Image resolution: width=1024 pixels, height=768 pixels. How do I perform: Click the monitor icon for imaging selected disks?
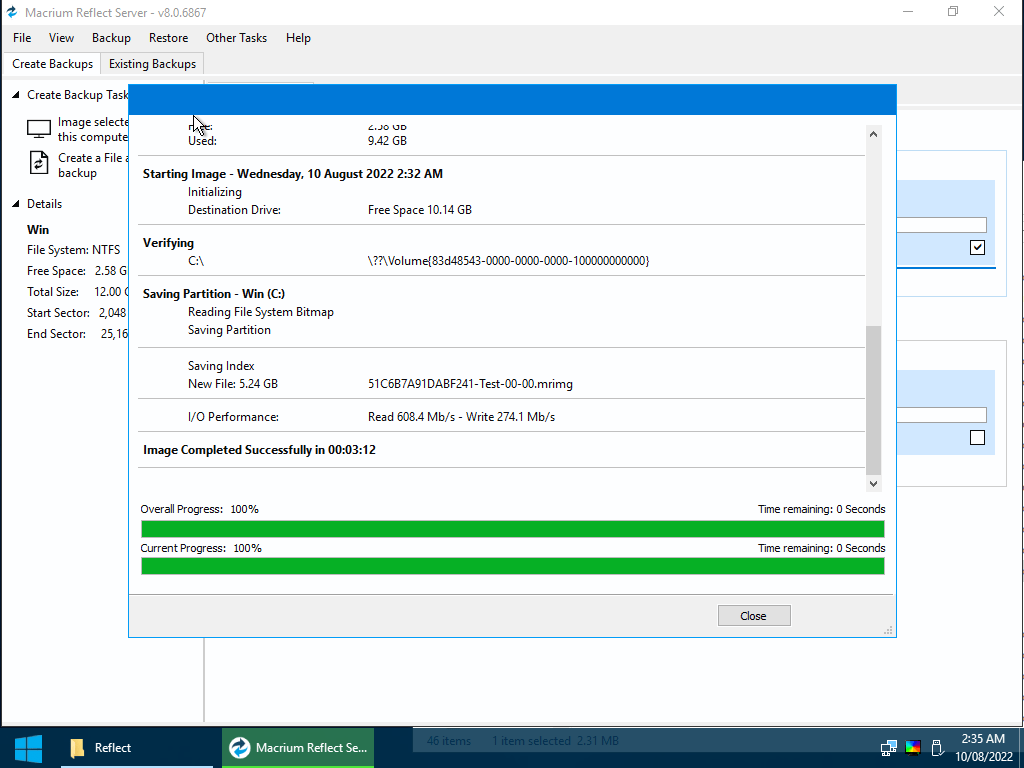click(39, 129)
